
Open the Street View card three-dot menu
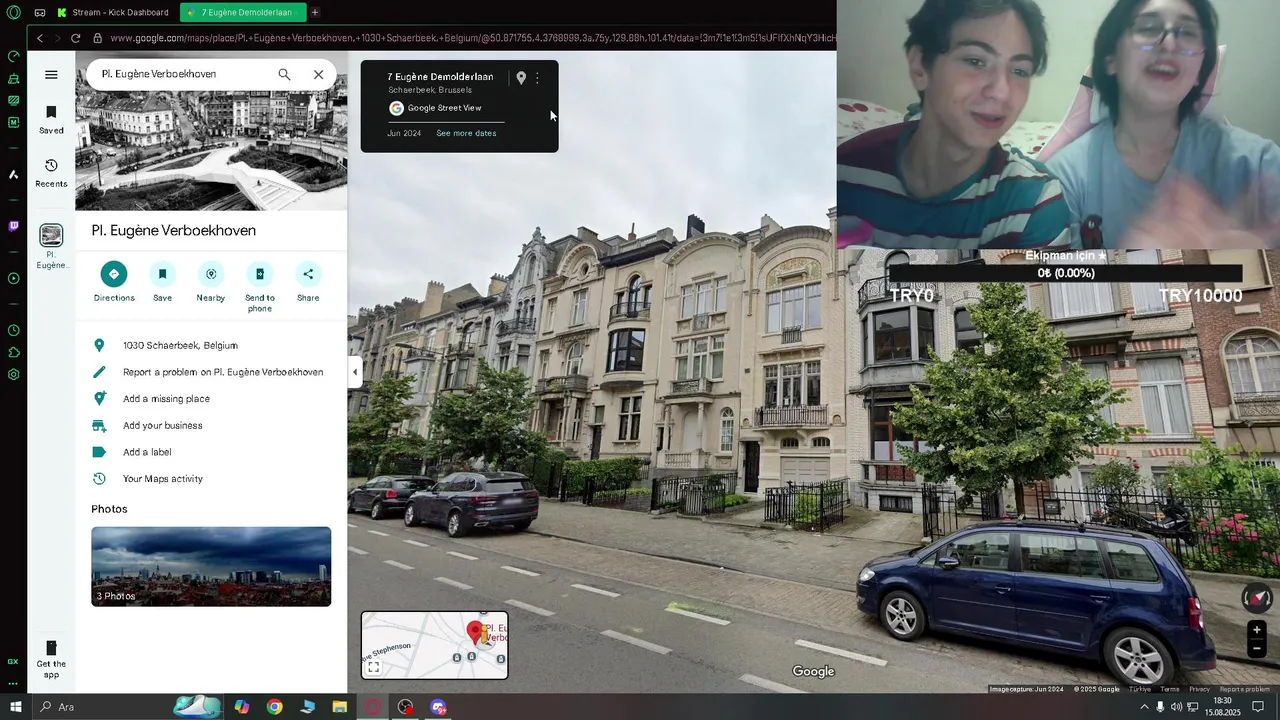pyautogui.click(x=537, y=78)
